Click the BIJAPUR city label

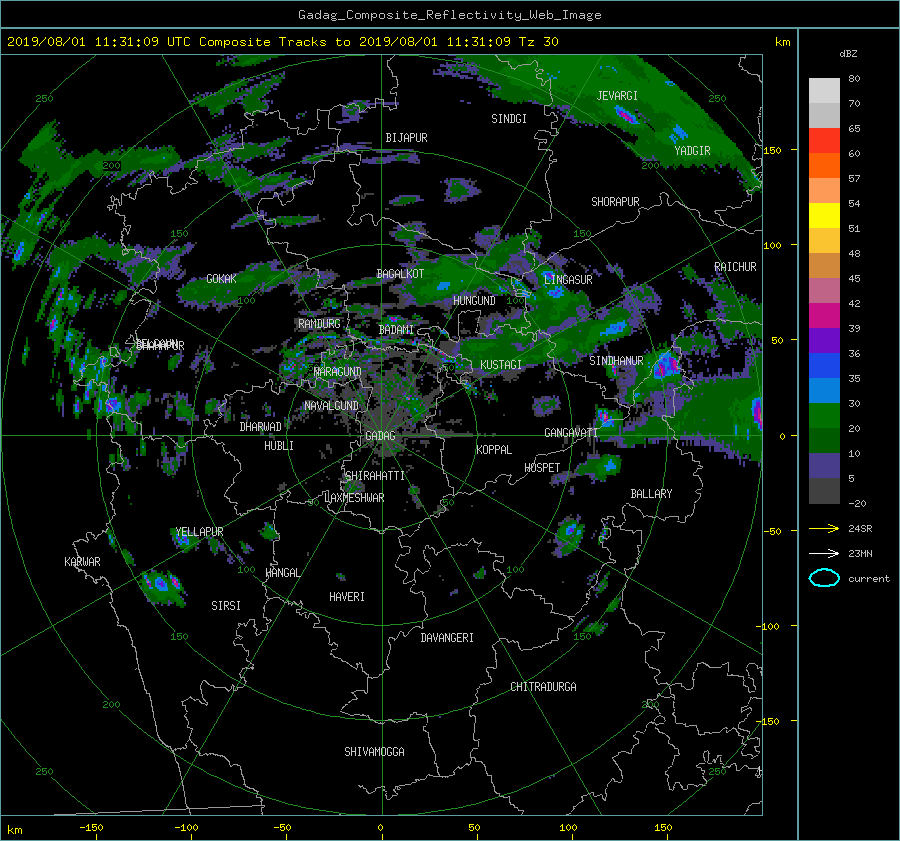[406, 138]
